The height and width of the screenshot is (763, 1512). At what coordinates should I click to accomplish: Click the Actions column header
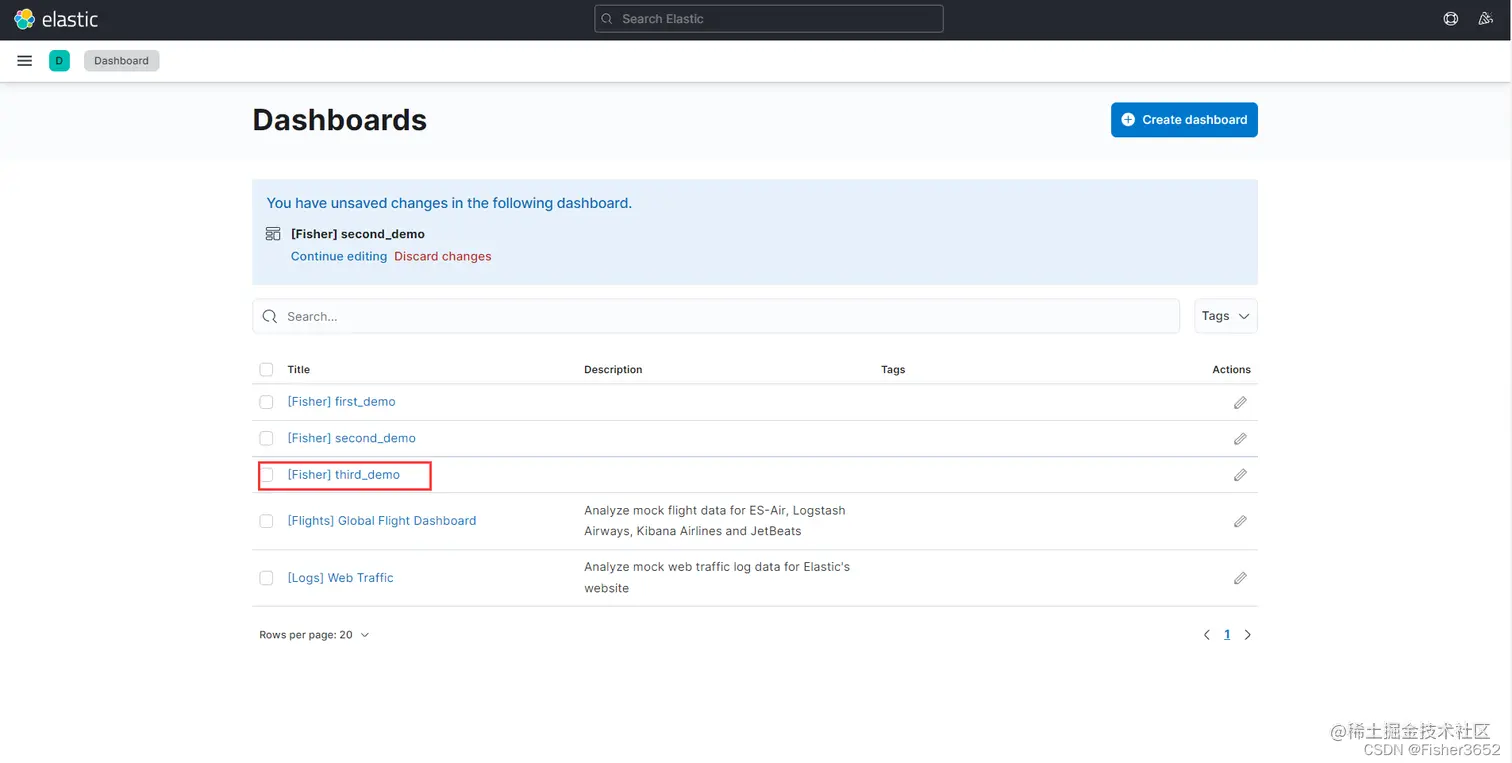click(1231, 370)
